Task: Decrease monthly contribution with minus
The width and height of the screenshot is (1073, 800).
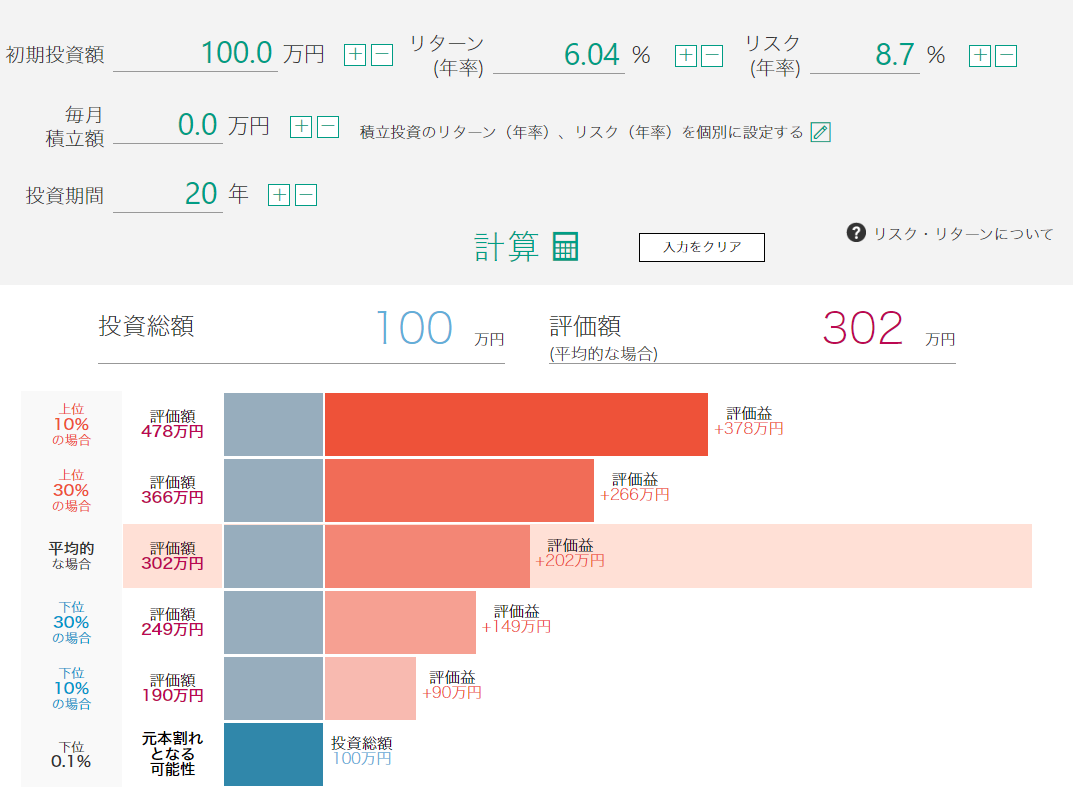Action: [x=328, y=127]
